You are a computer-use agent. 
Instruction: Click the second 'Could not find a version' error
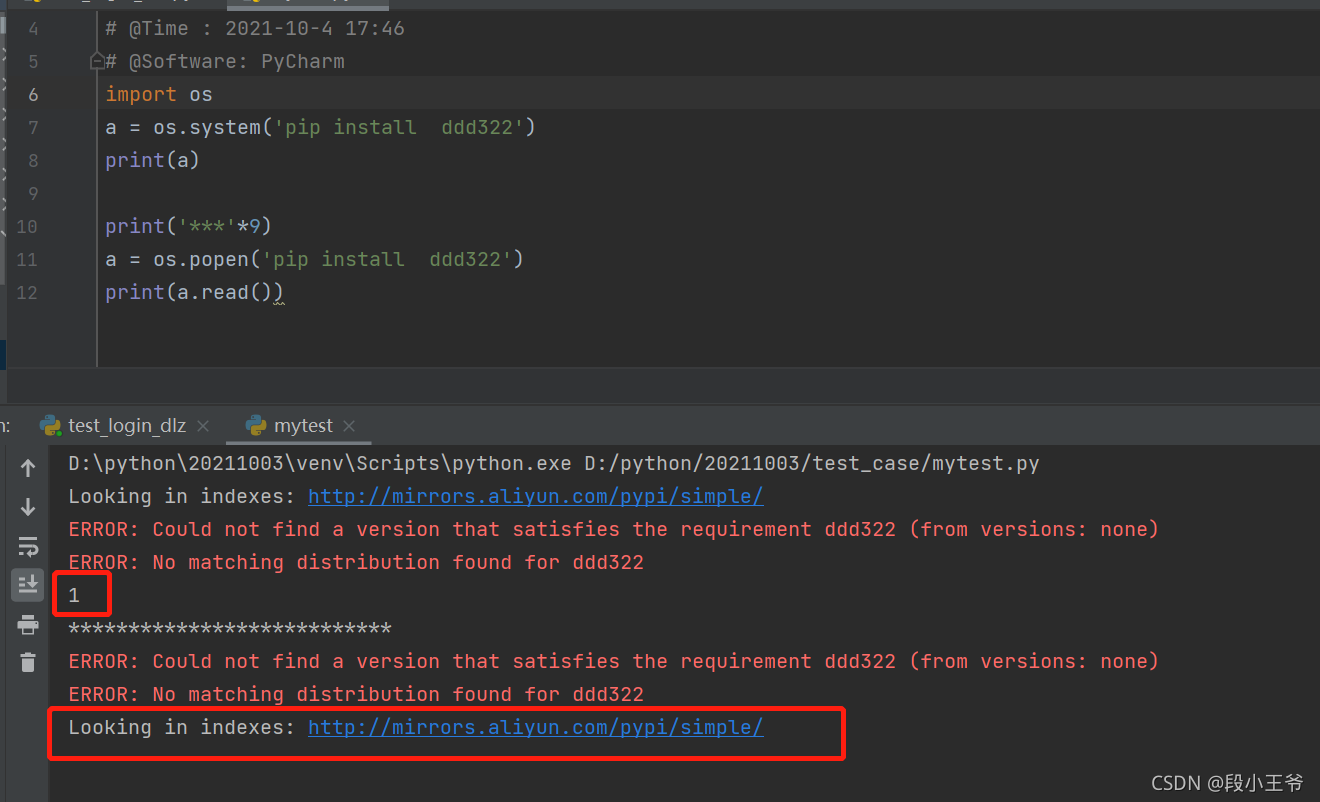click(x=613, y=662)
